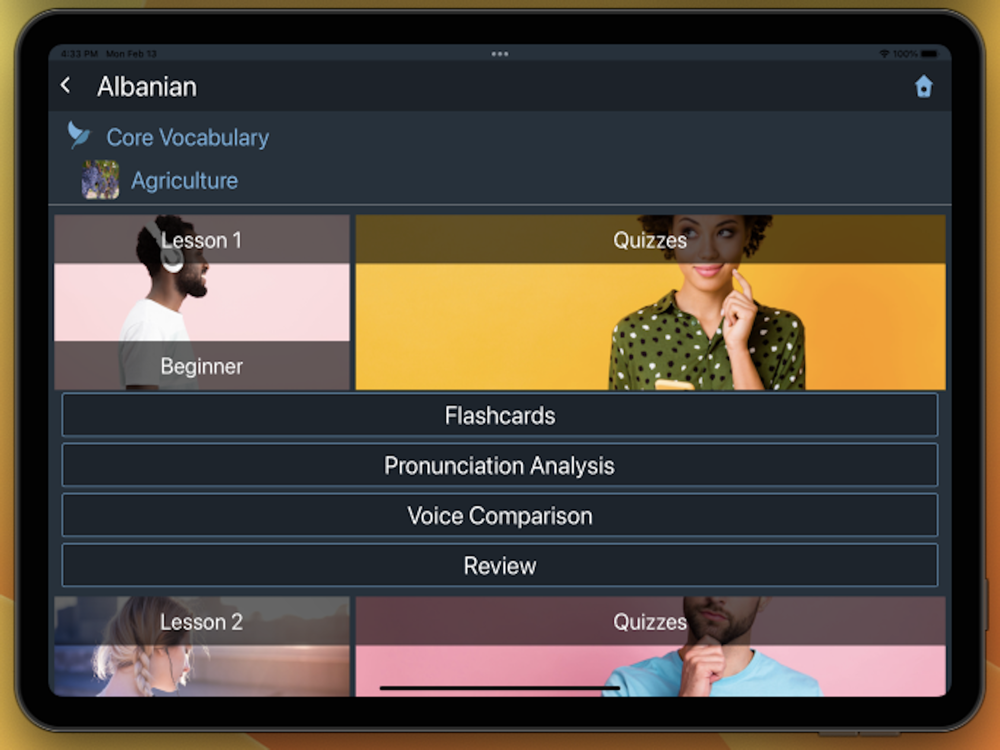Click the Albanian page title
Image resolution: width=1000 pixels, height=750 pixels.
pos(147,87)
